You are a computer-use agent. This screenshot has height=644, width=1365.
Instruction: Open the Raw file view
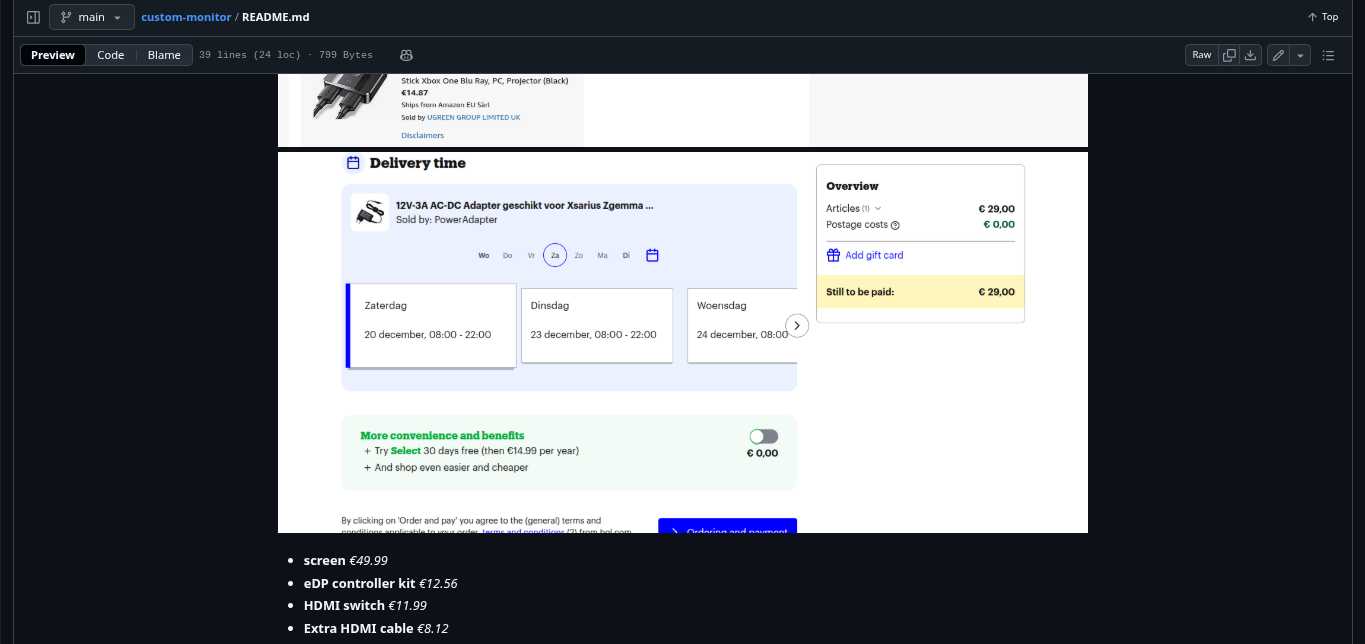pos(1201,55)
